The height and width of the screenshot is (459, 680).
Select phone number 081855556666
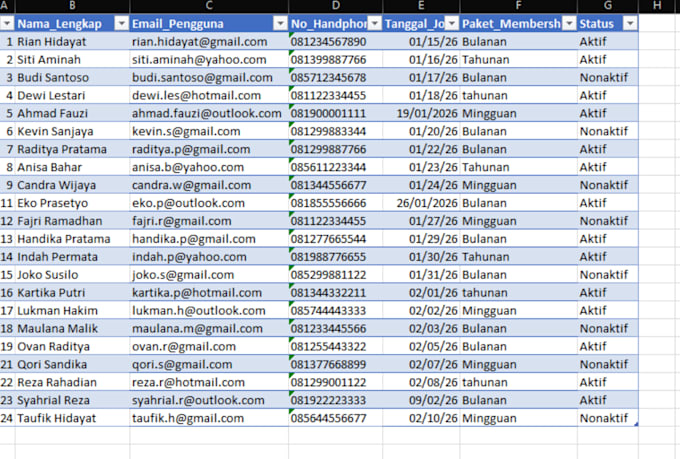336,203
